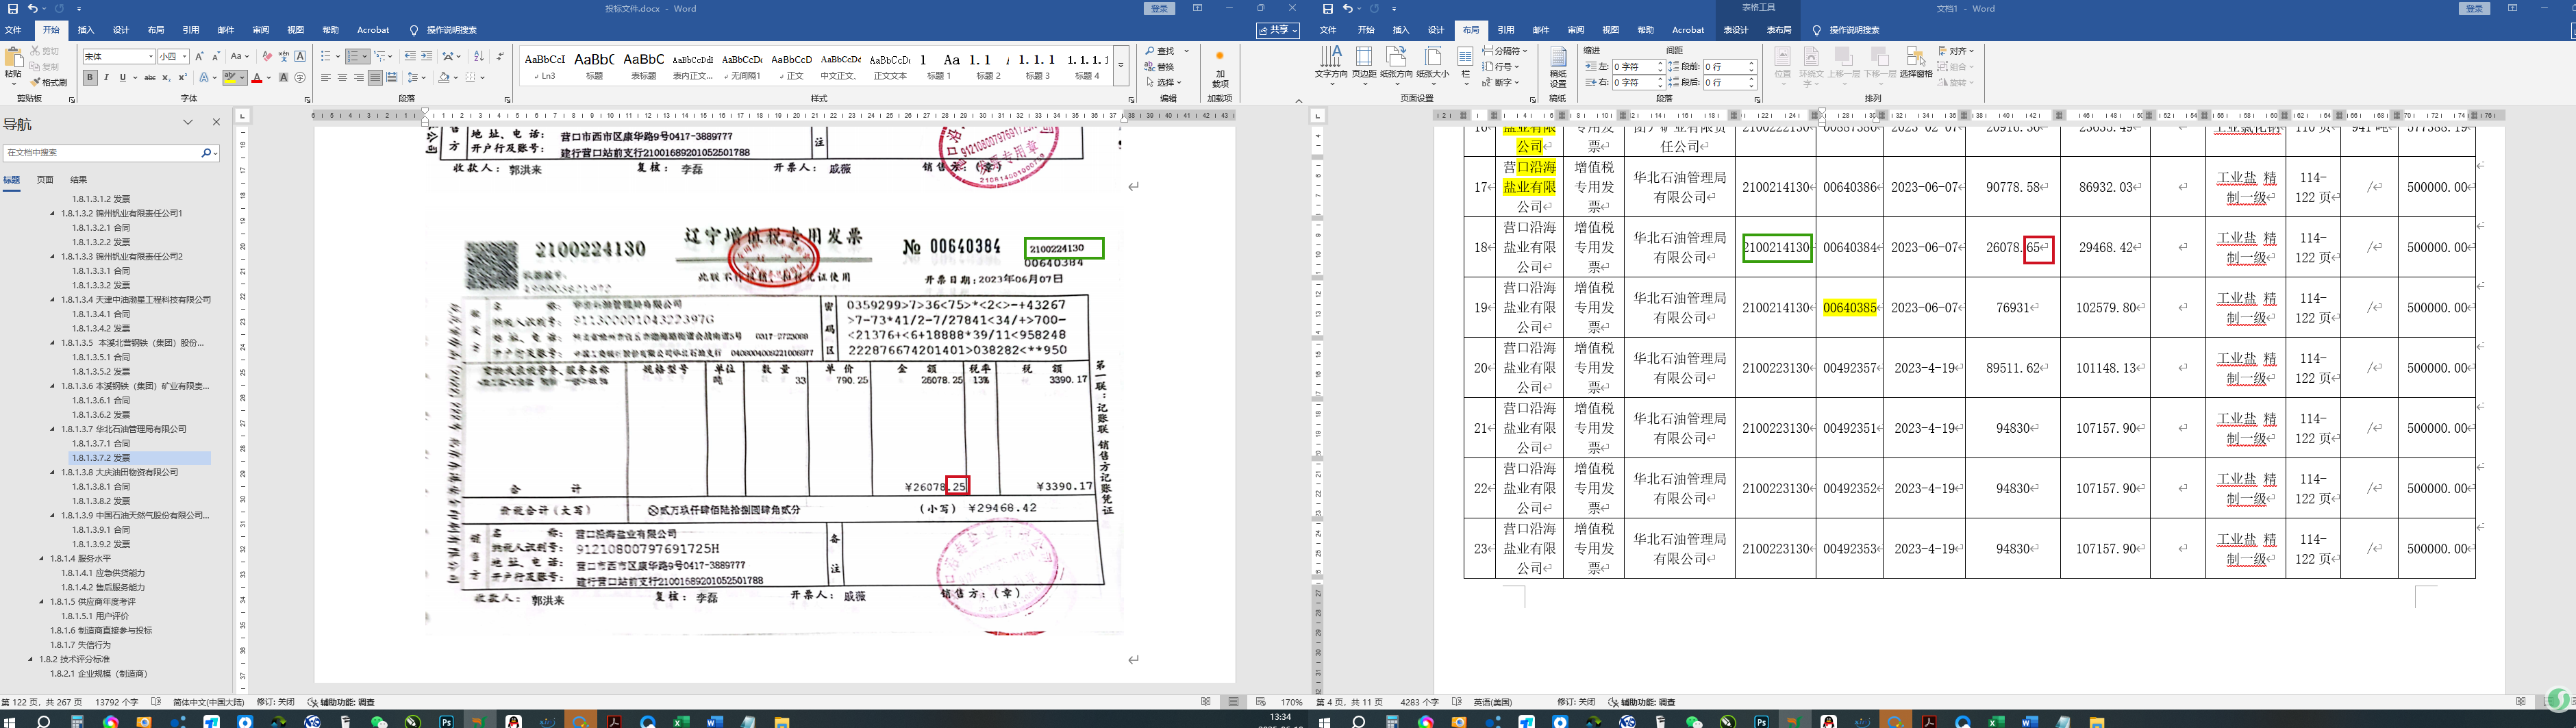
Task: Open the navigation pane search options dropdown
Action: coord(215,153)
